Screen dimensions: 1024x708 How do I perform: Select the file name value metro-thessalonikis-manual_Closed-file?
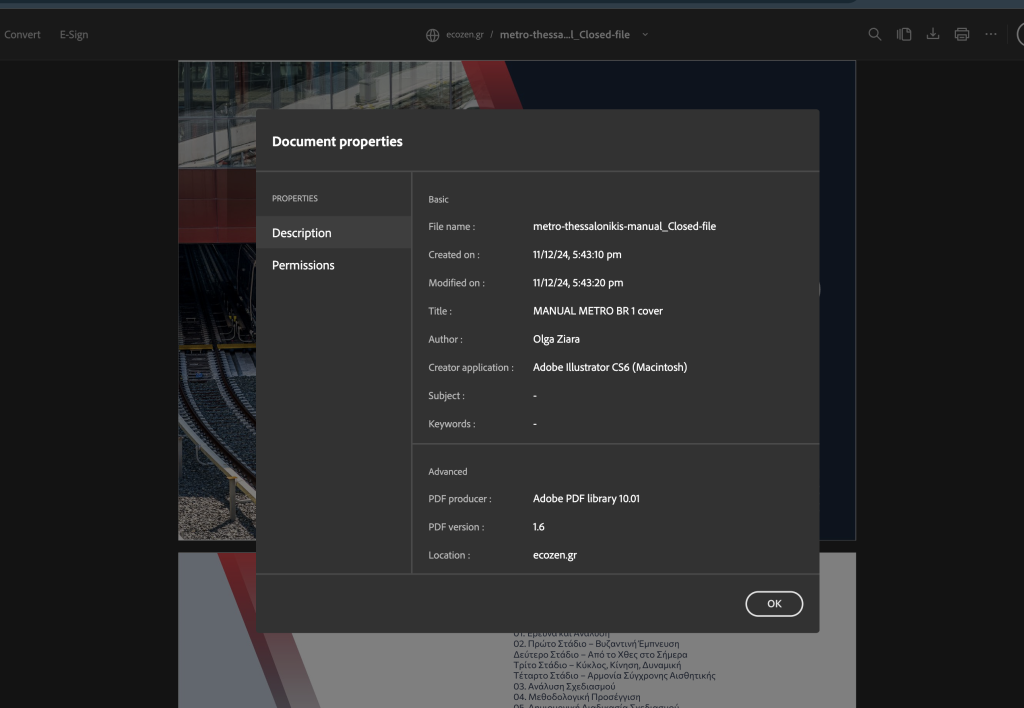point(624,226)
